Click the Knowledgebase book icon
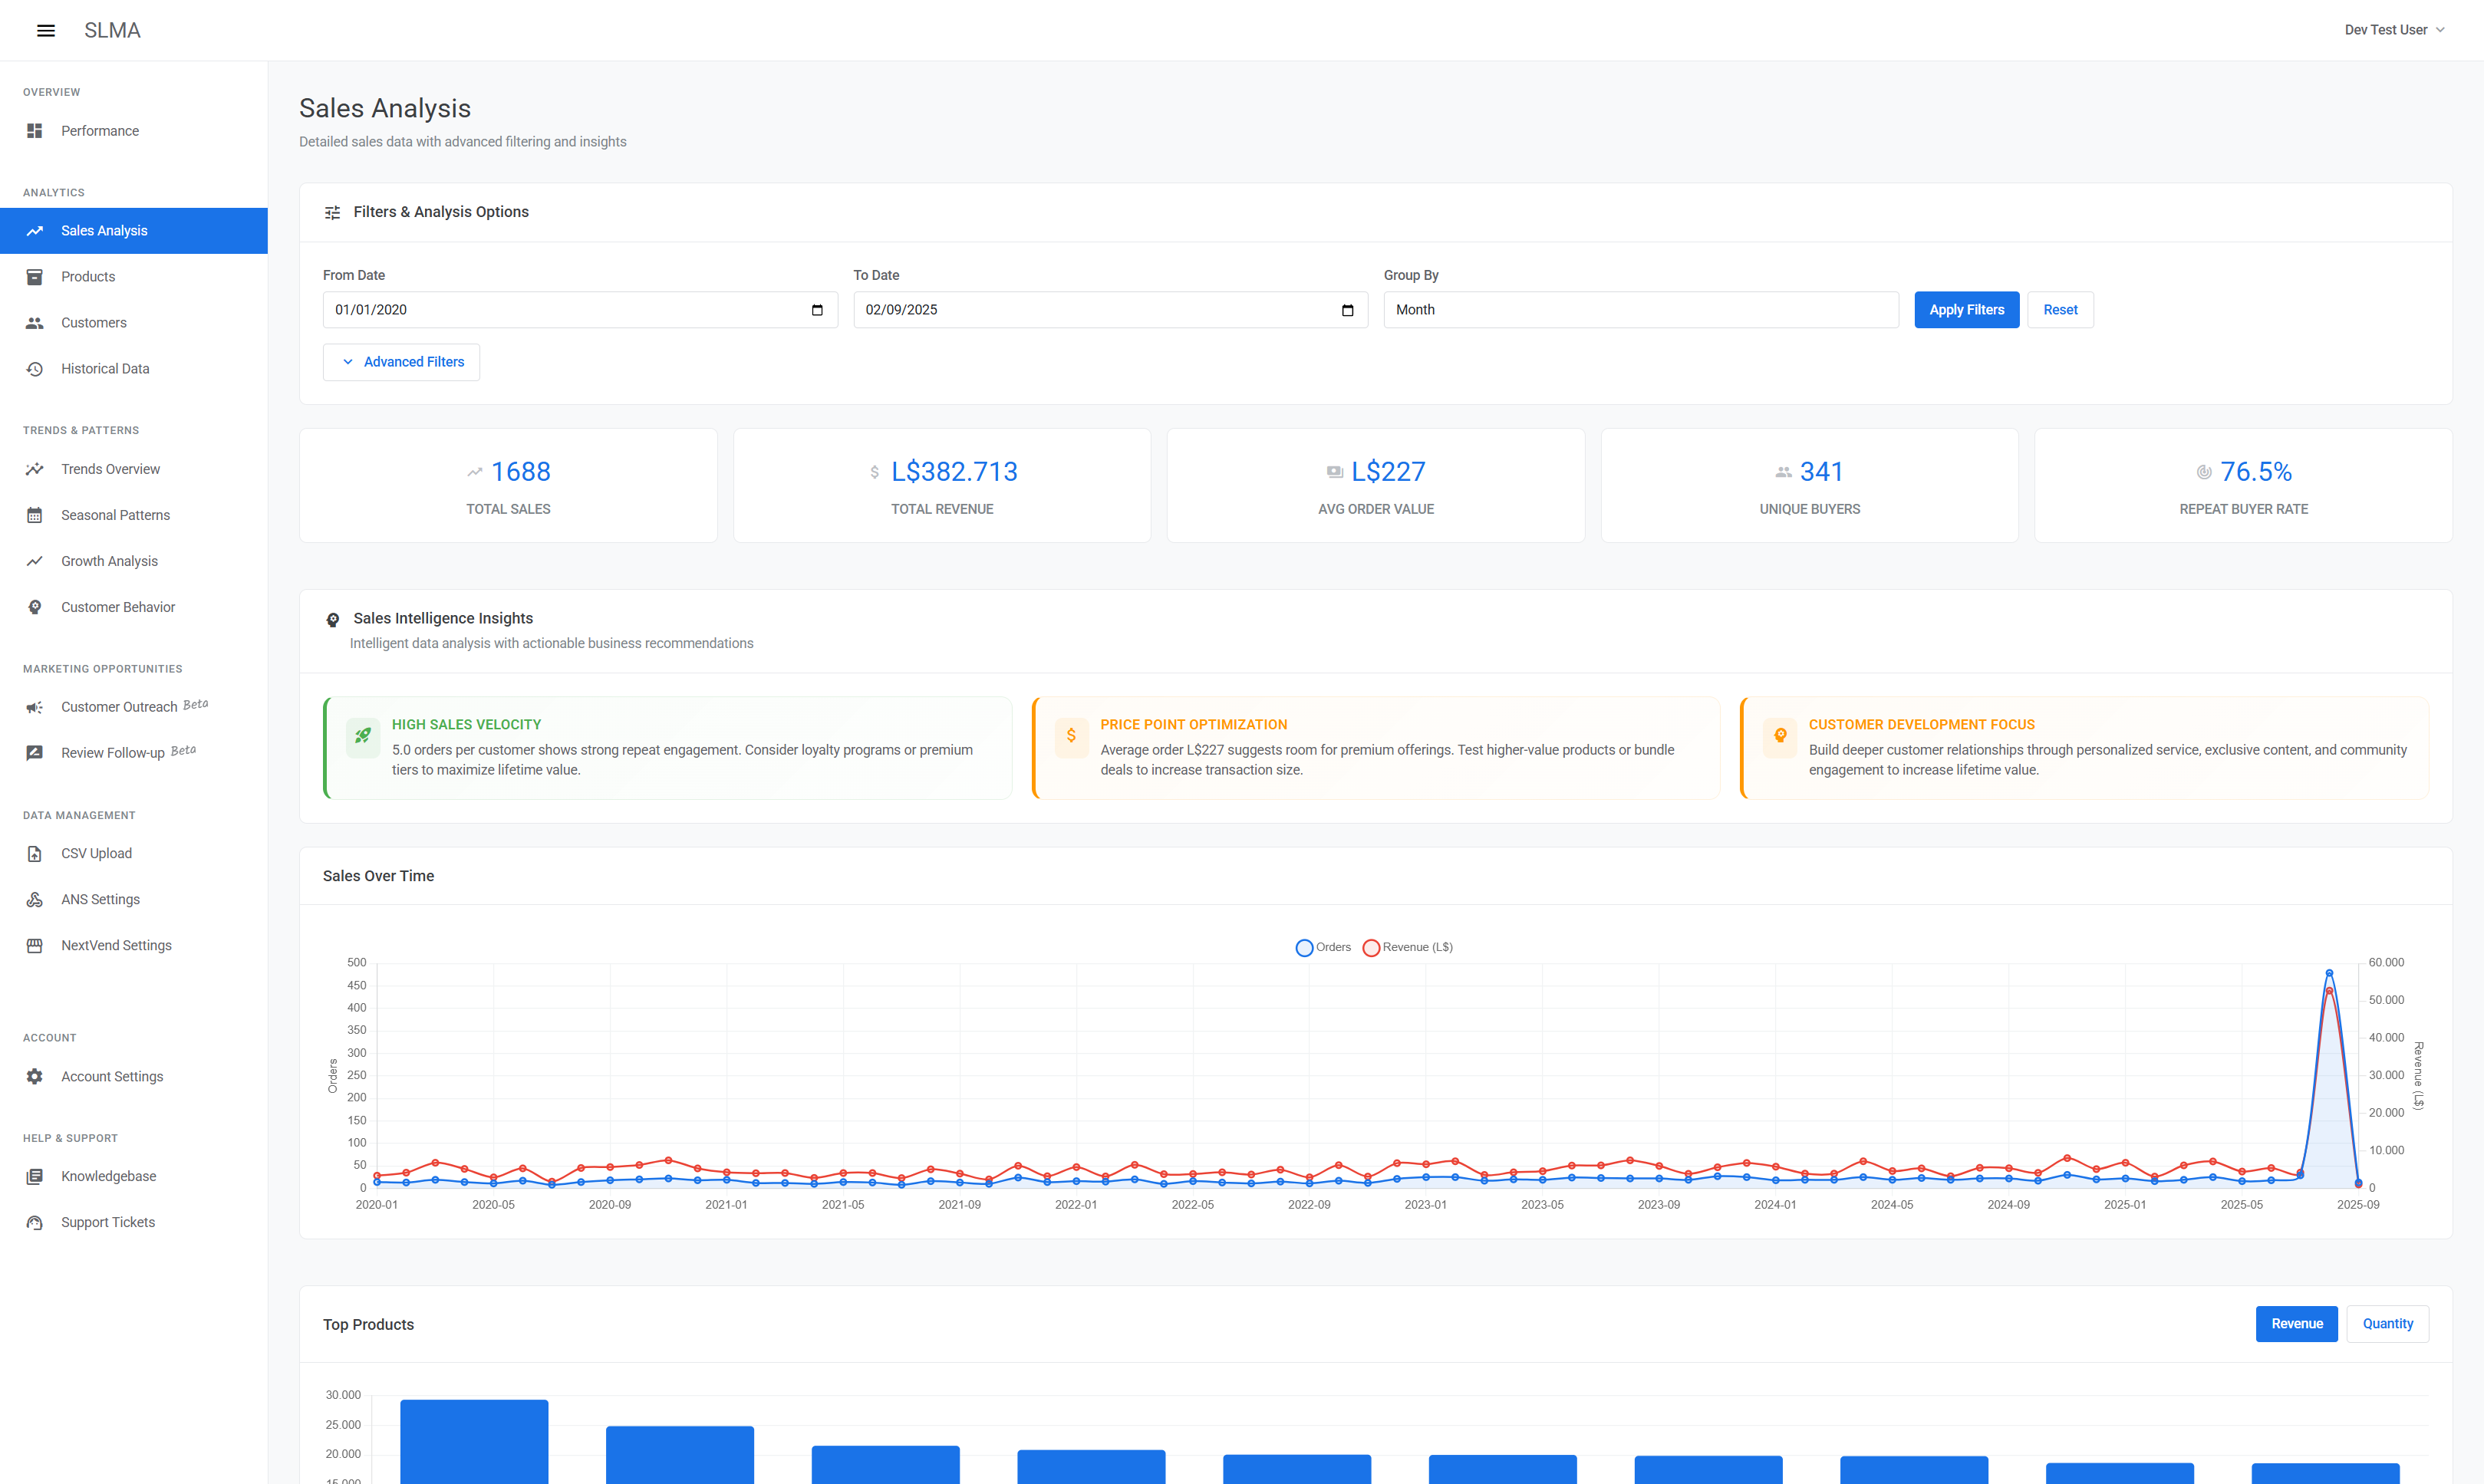The image size is (2484, 1484). (x=34, y=1176)
